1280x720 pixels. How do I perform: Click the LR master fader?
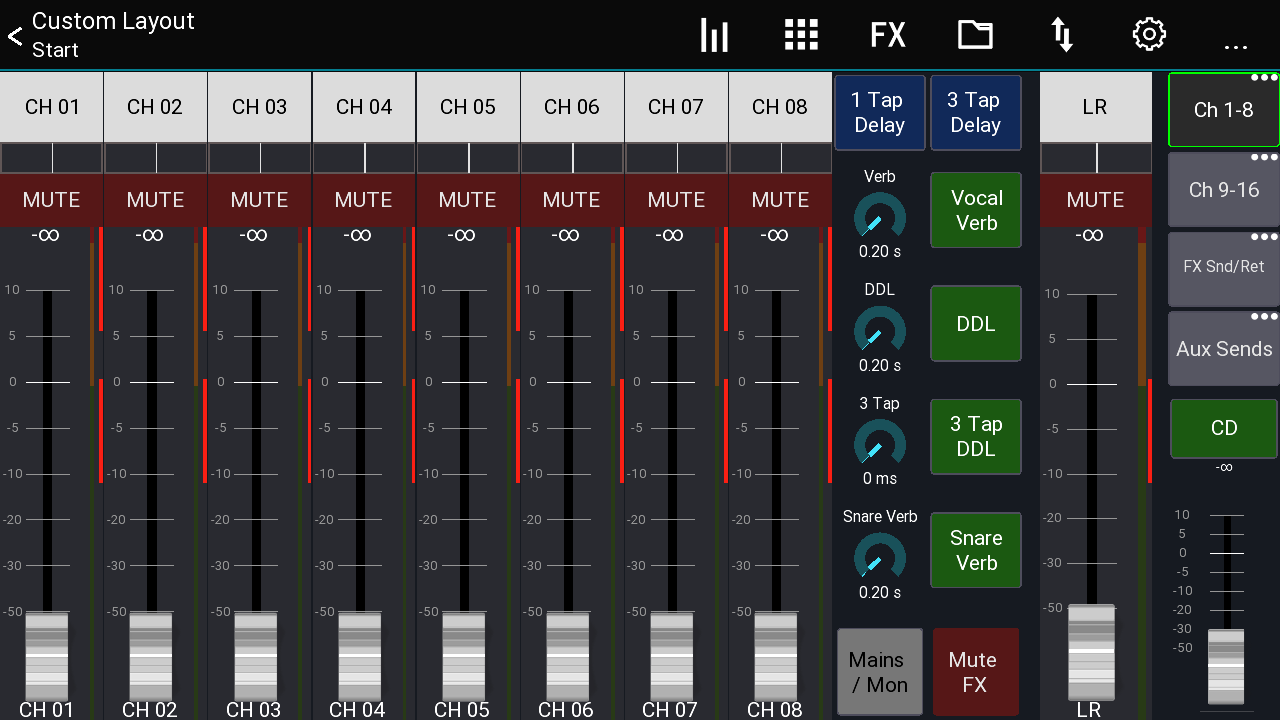(1091, 652)
